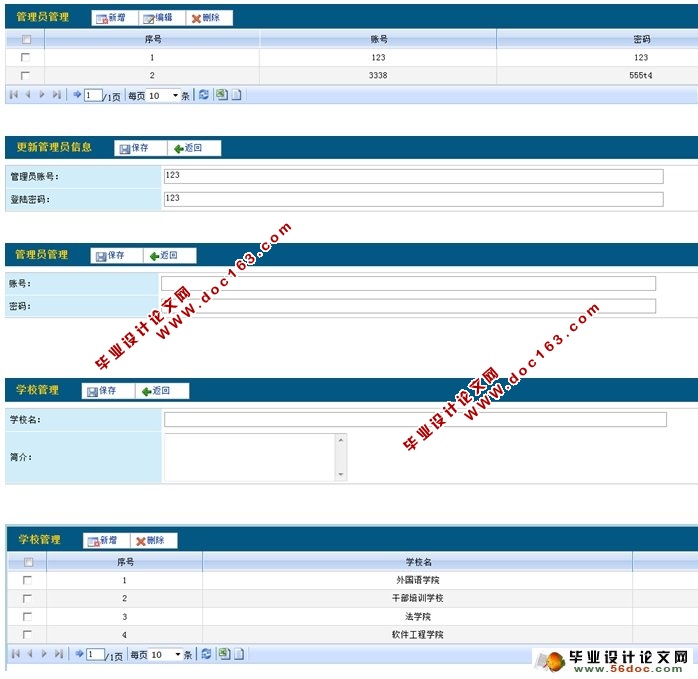698x679 pixels.
Task: Click the 法学院 cell
Action: [418, 617]
